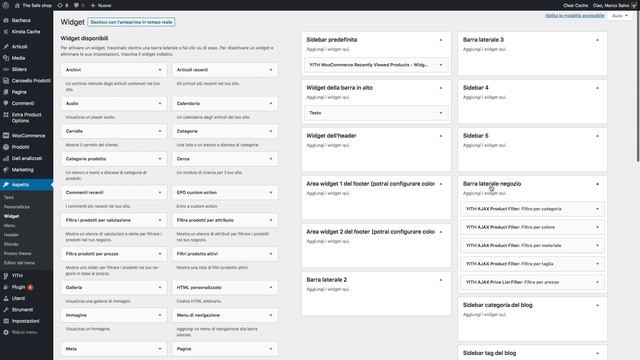
Task: Click WooCommerce icon in sidebar
Action: pos(6,136)
